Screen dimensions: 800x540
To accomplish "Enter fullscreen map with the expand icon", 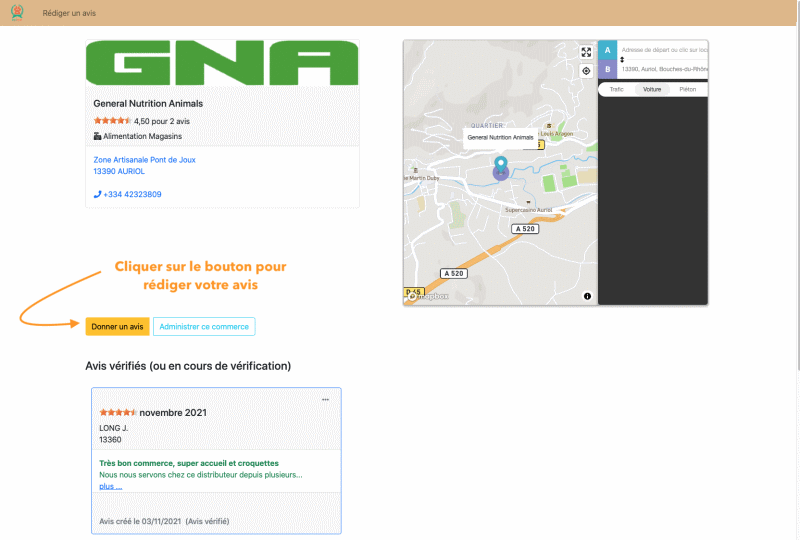I will click(x=586, y=53).
